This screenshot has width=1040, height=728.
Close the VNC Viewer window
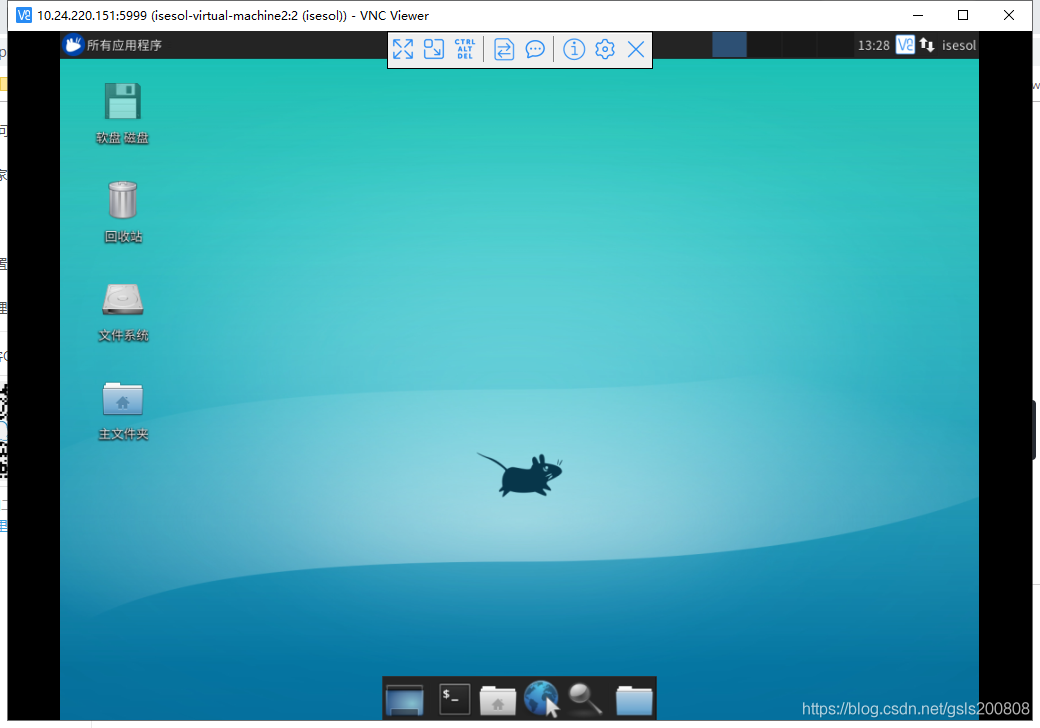click(1009, 15)
